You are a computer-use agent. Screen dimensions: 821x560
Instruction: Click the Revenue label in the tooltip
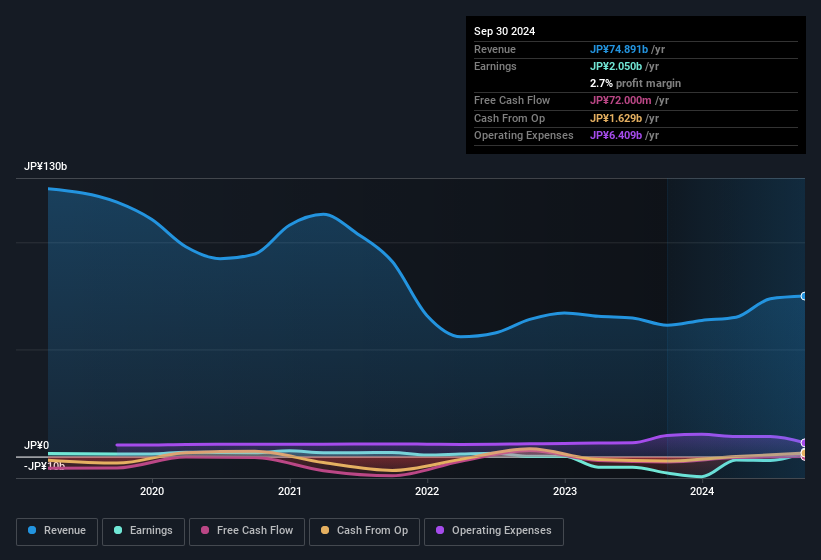[495, 49]
